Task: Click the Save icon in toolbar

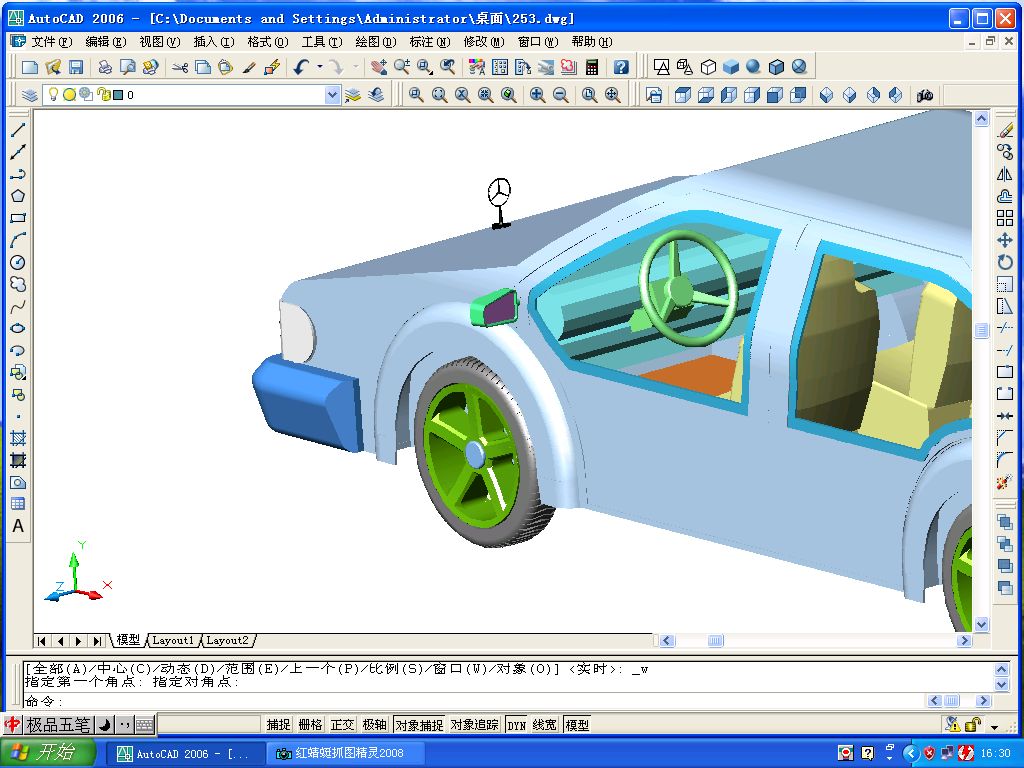Action: pyautogui.click(x=76, y=67)
